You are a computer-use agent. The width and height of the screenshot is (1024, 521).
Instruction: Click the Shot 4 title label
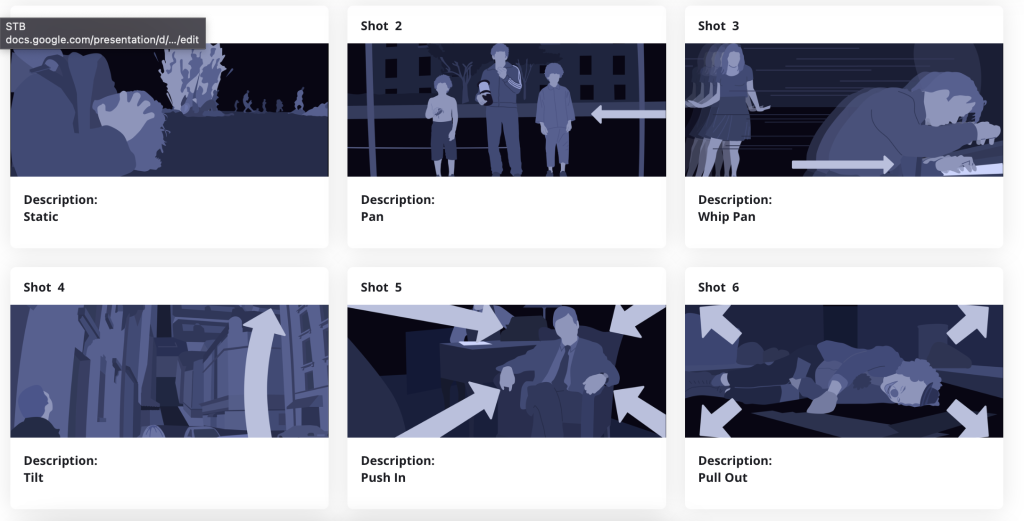coord(44,287)
